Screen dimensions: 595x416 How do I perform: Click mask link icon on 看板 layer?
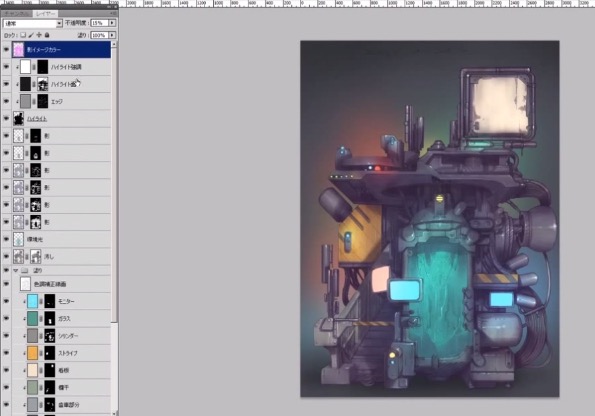click(x=41, y=370)
